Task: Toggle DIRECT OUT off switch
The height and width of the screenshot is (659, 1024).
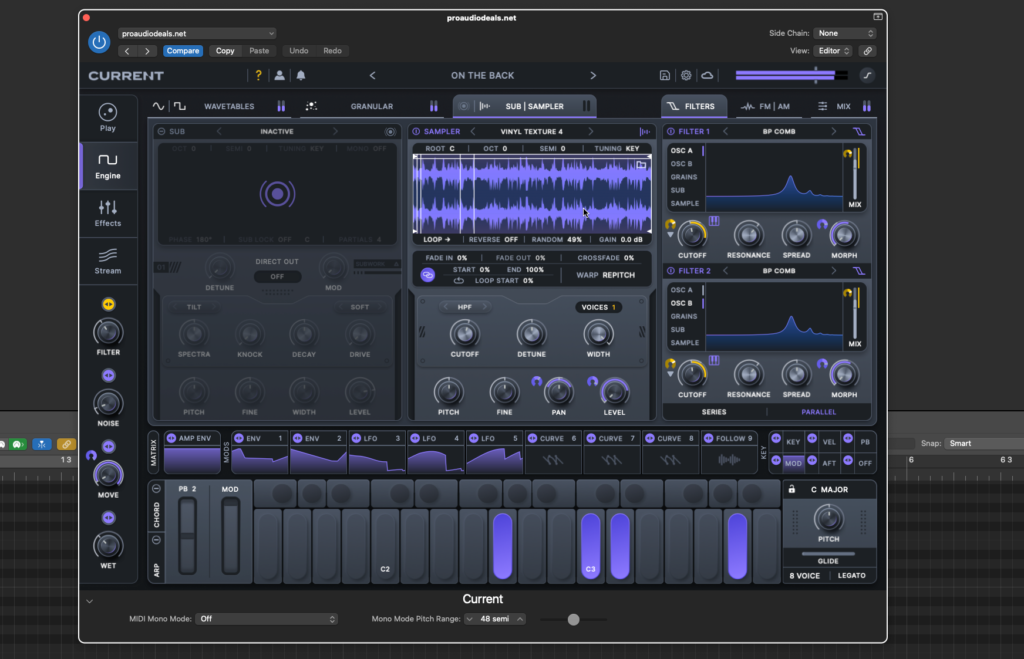Action: coord(277,276)
